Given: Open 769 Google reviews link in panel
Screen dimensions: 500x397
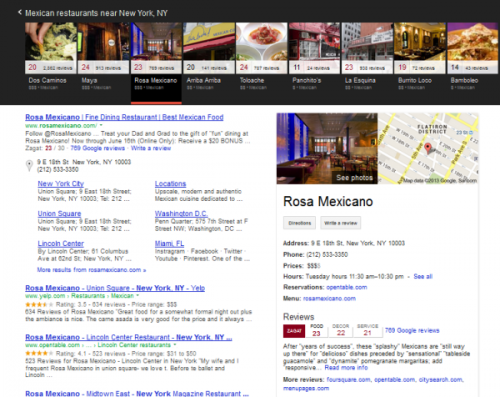Looking at the screenshot, I should (412, 330).
